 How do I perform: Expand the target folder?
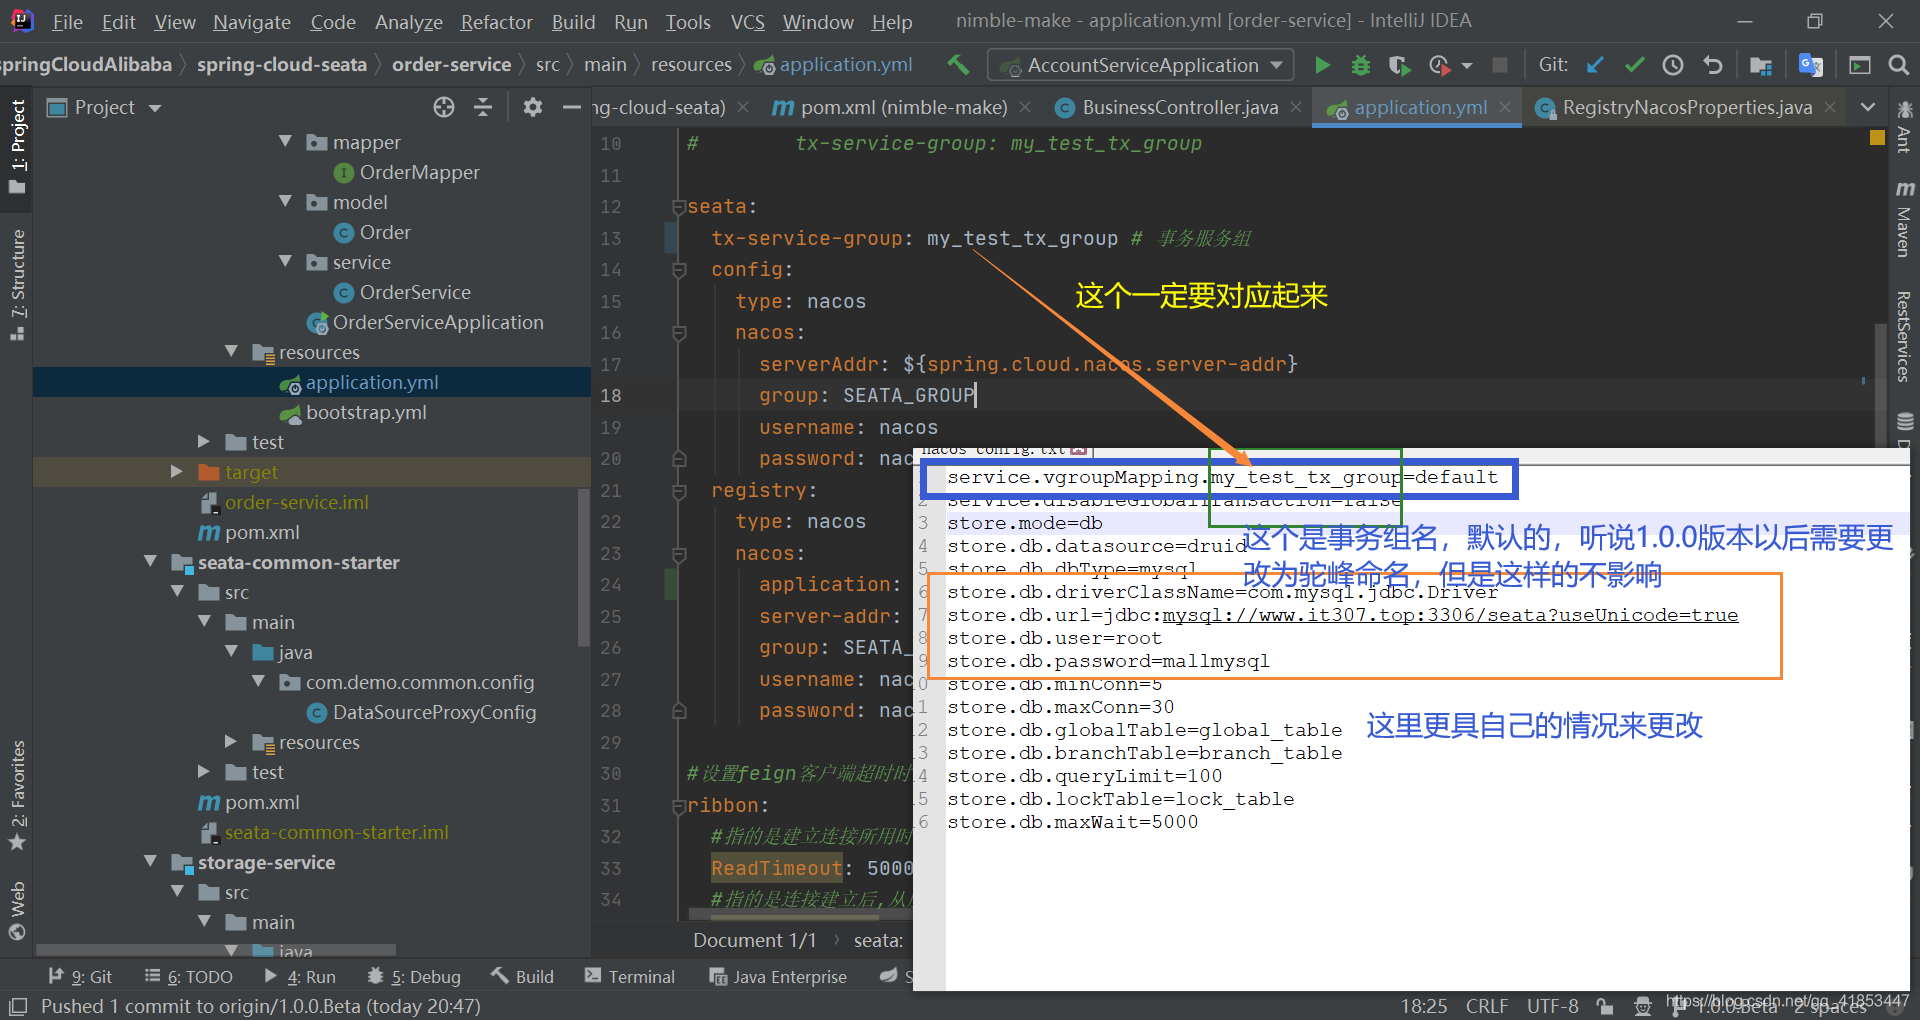point(177,472)
